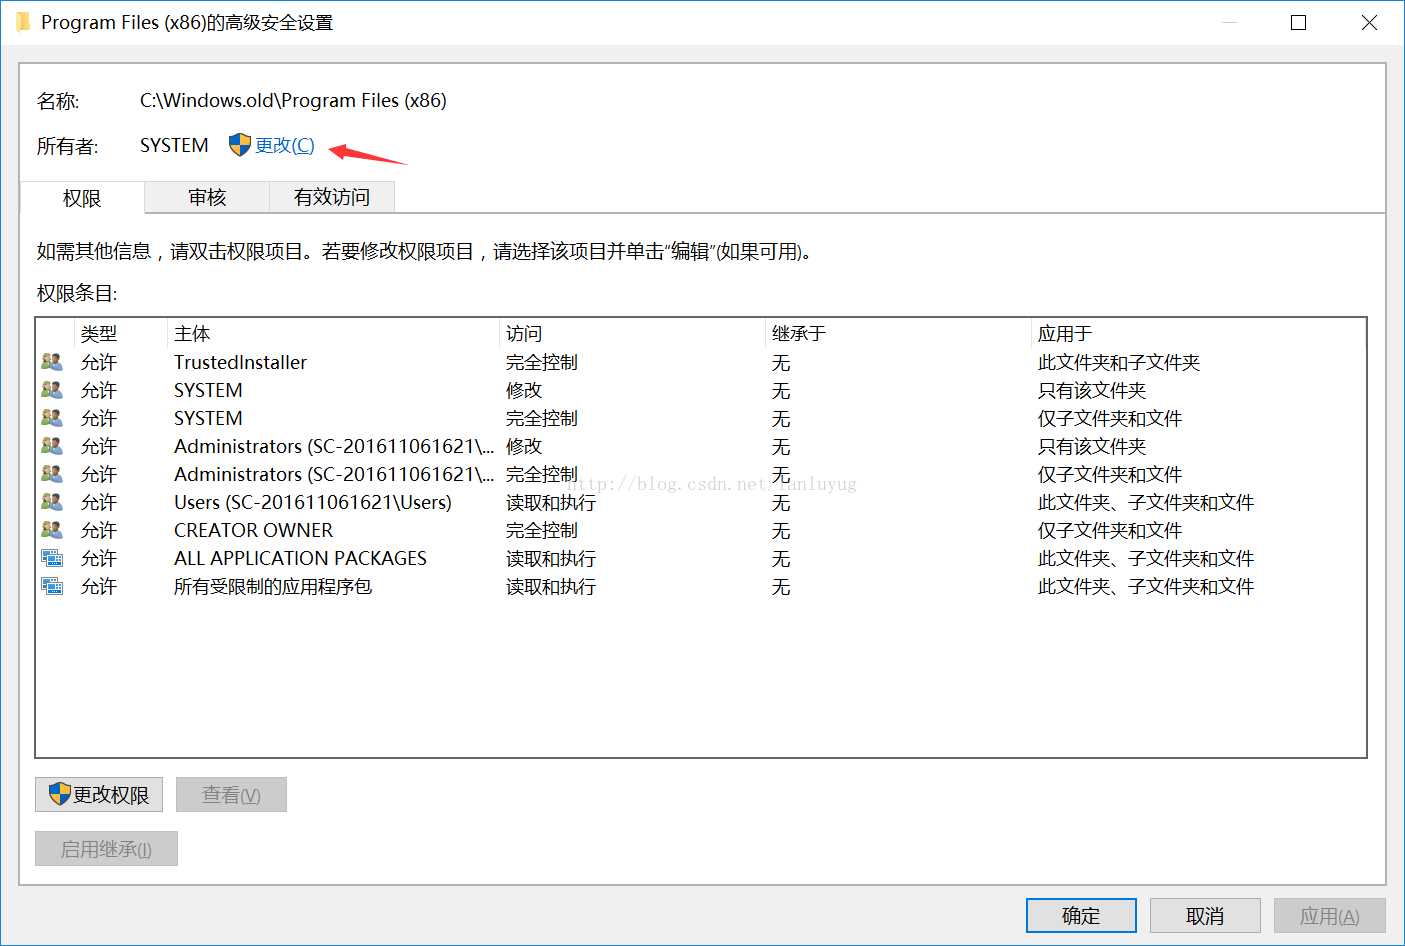Sort by the 主体 column header
The image size is (1405, 946).
tap(333, 333)
